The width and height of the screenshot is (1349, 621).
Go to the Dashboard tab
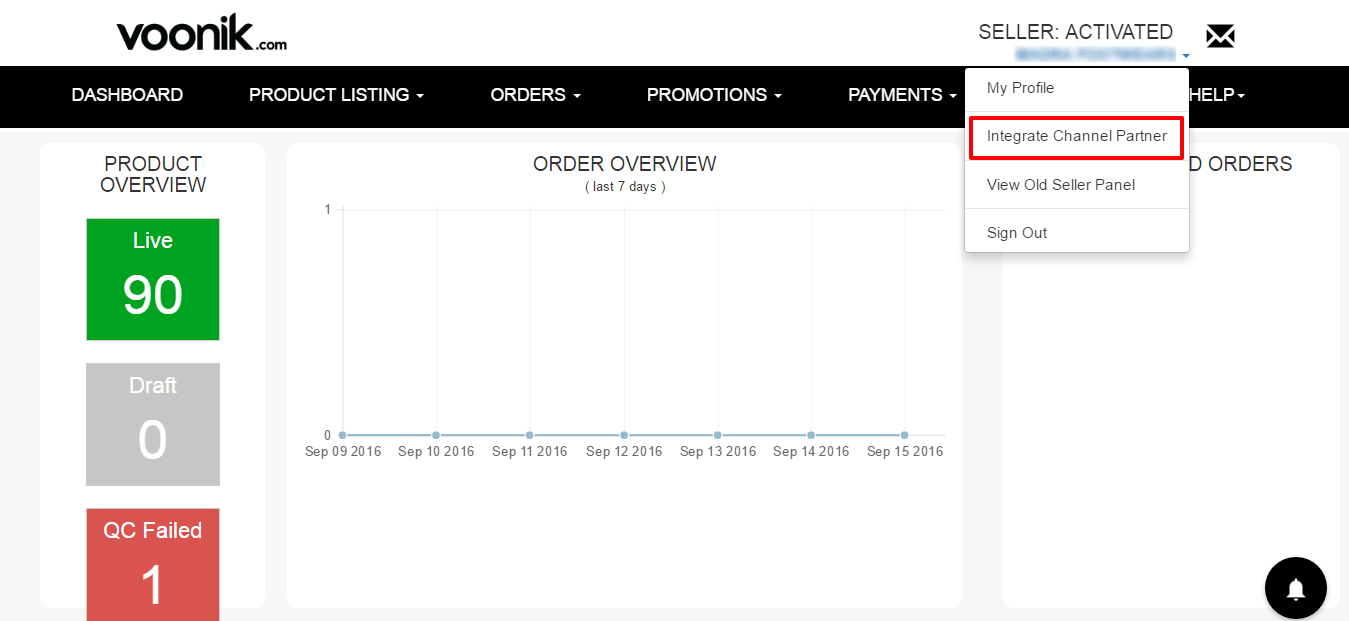click(127, 95)
